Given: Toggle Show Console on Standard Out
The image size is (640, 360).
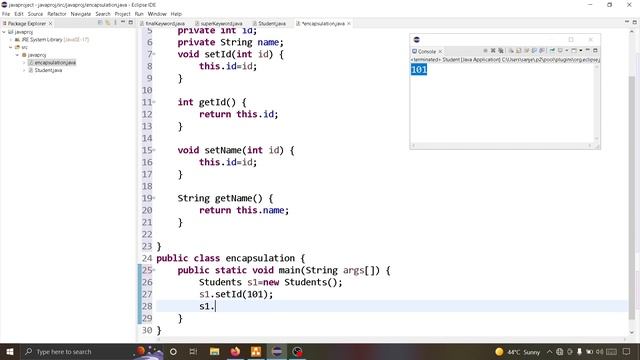Looking at the screenshot, I should tap(534, 51).
